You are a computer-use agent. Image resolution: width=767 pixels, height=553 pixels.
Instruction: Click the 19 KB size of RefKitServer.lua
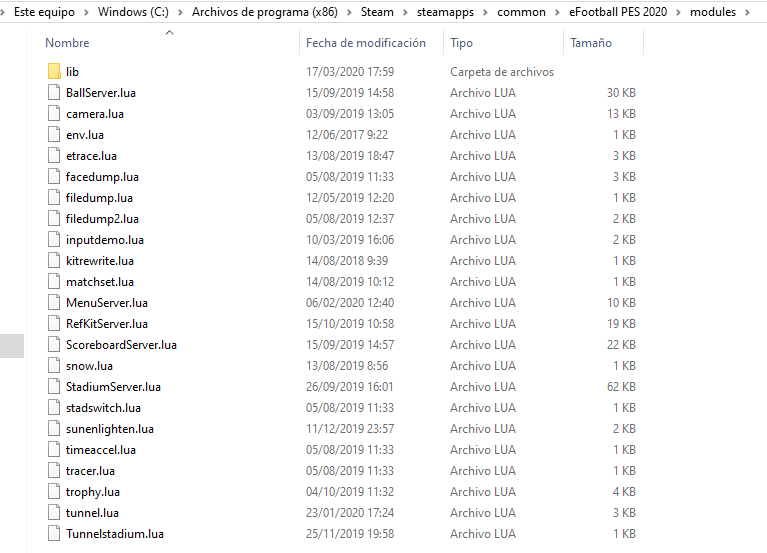click(621, 324)
